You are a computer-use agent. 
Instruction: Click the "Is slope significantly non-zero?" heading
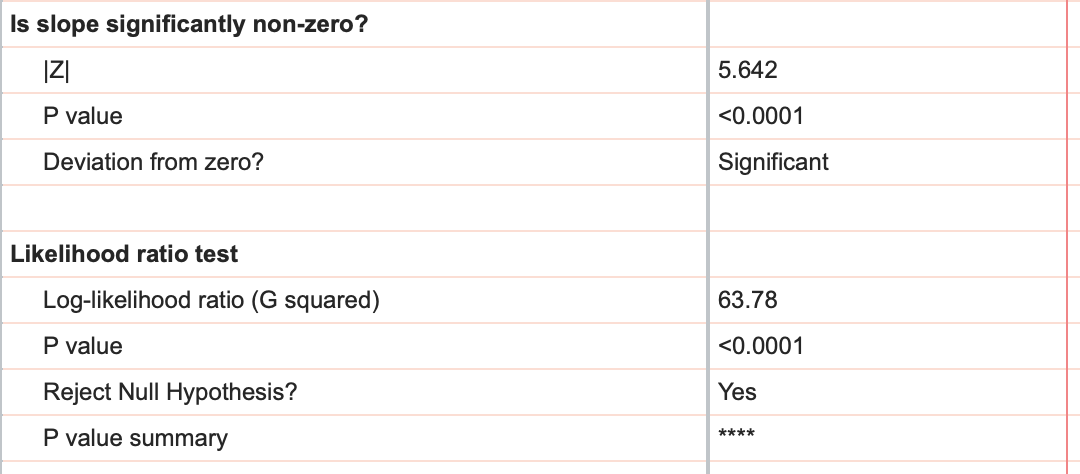pyautogui.click(x=189, y=24)
